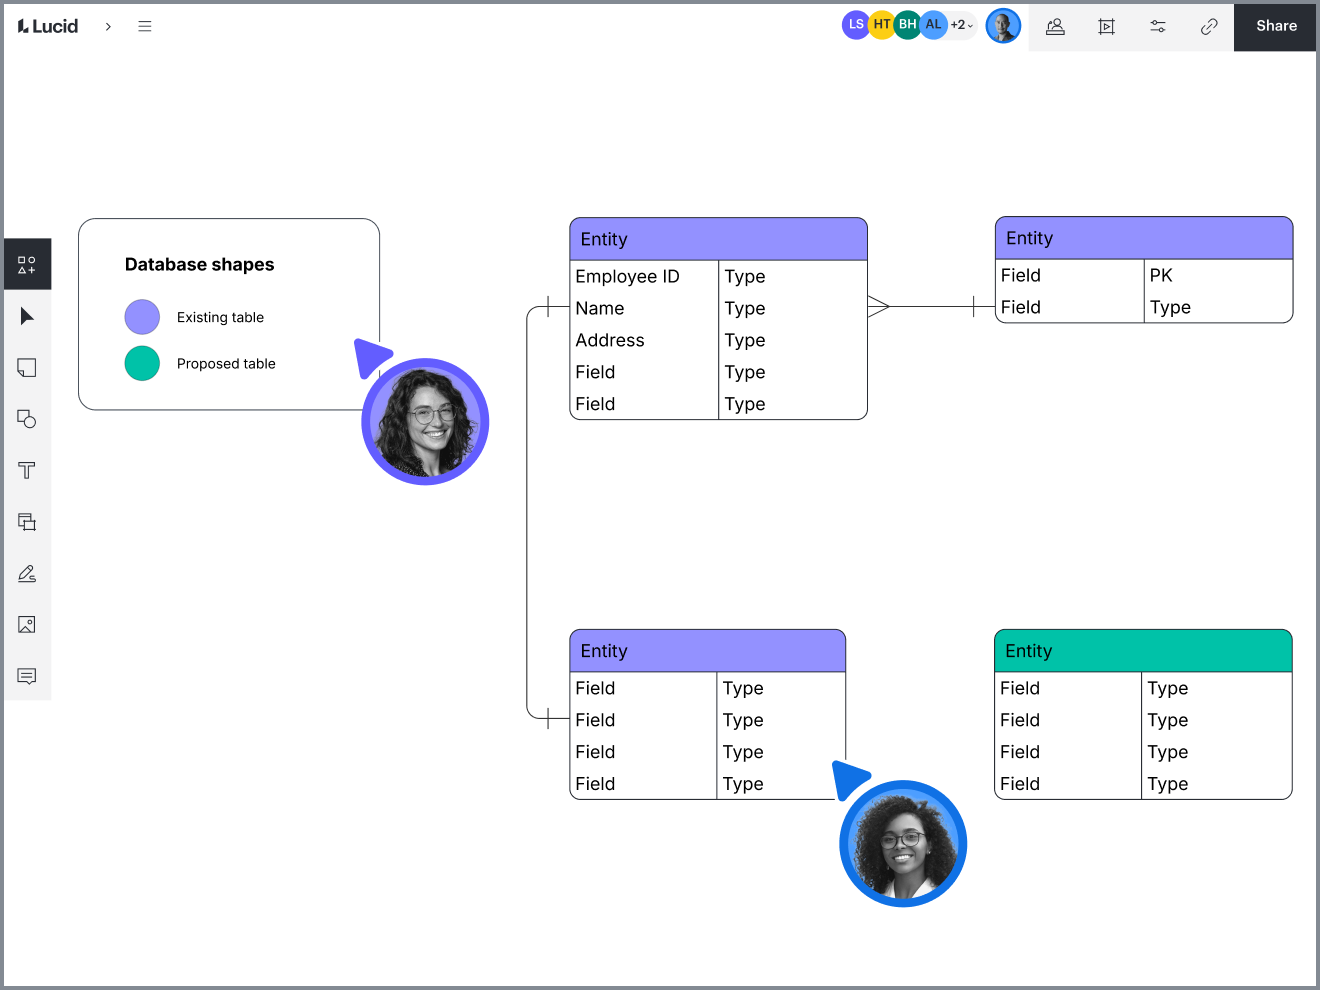The height and width of the screenshot is (990, 1320).
Task: Select the Text tool
Action: click(27, 470)
